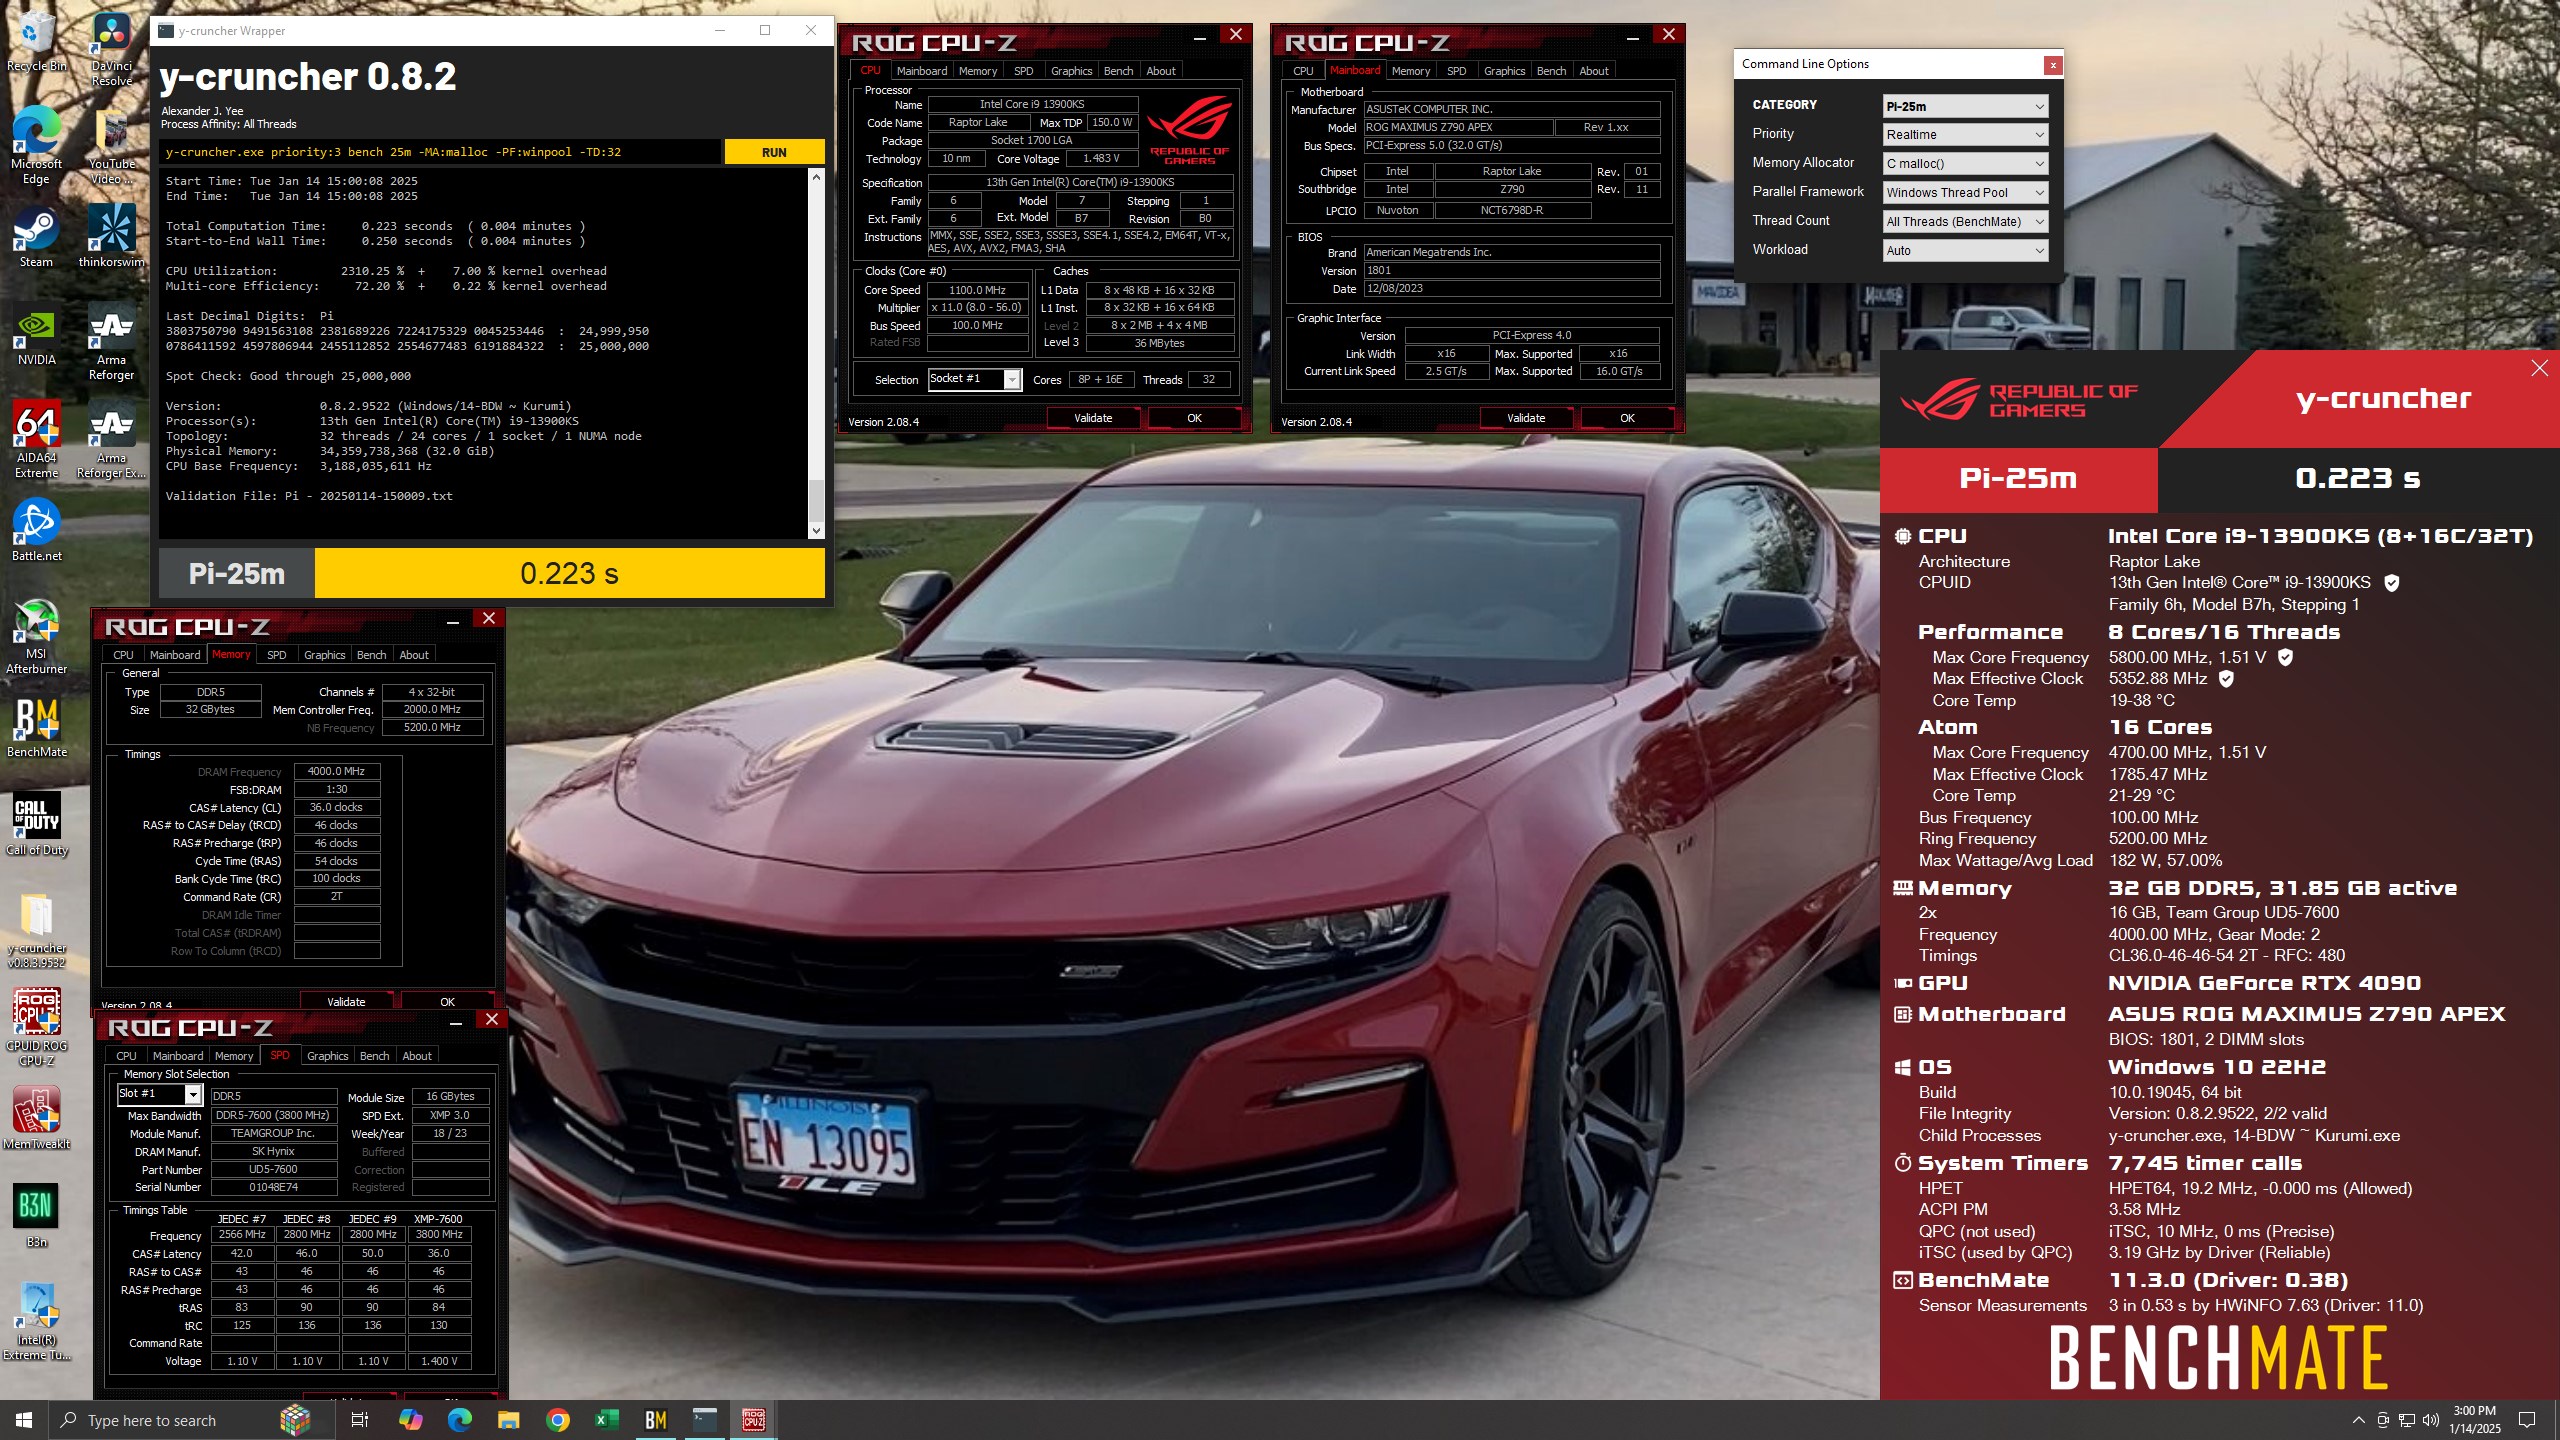The width and height of the screenshot is (2560, 1440).
Task: Click Validate in the Mainboard window
Action: pos(1526,418)
